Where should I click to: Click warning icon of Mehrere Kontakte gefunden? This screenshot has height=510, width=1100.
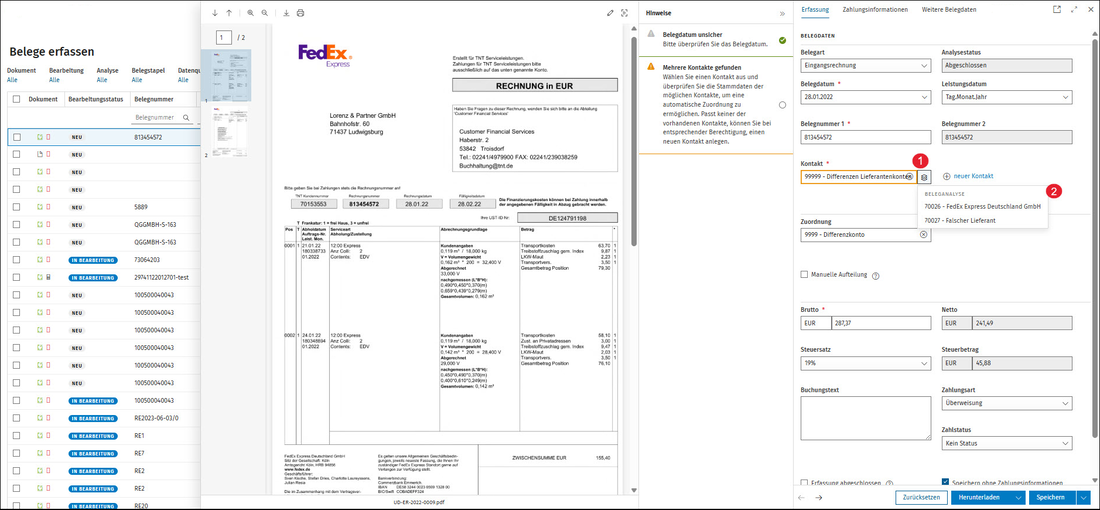coord(651,66)
